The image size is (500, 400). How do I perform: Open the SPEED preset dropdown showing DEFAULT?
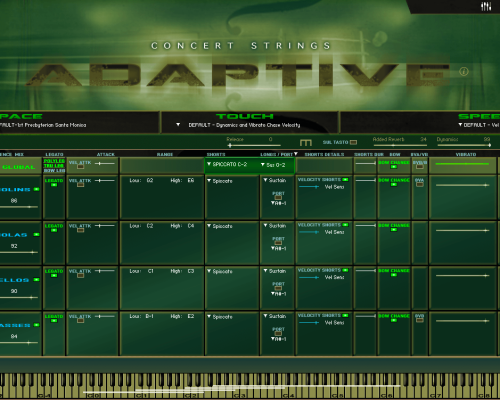479,125
